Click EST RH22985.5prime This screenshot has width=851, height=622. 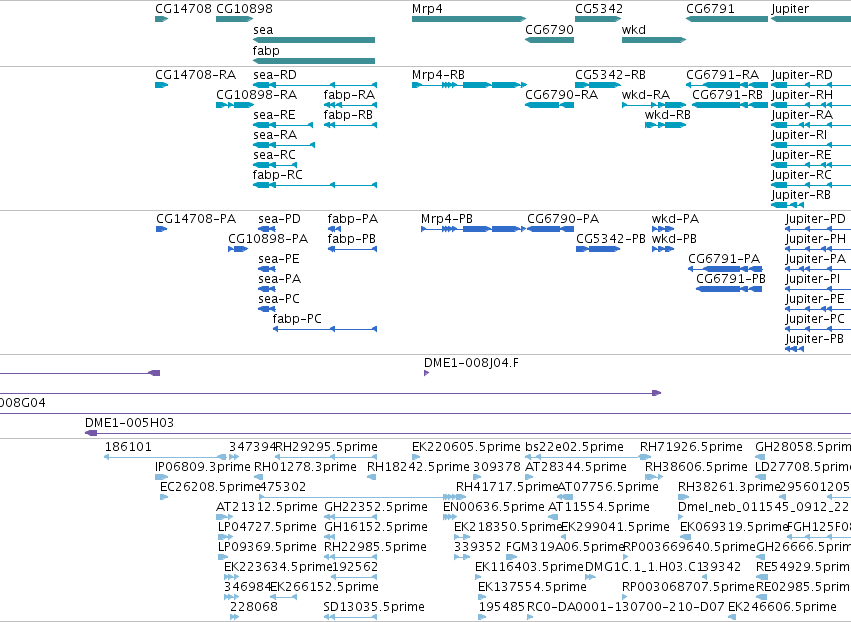point(350,557)
